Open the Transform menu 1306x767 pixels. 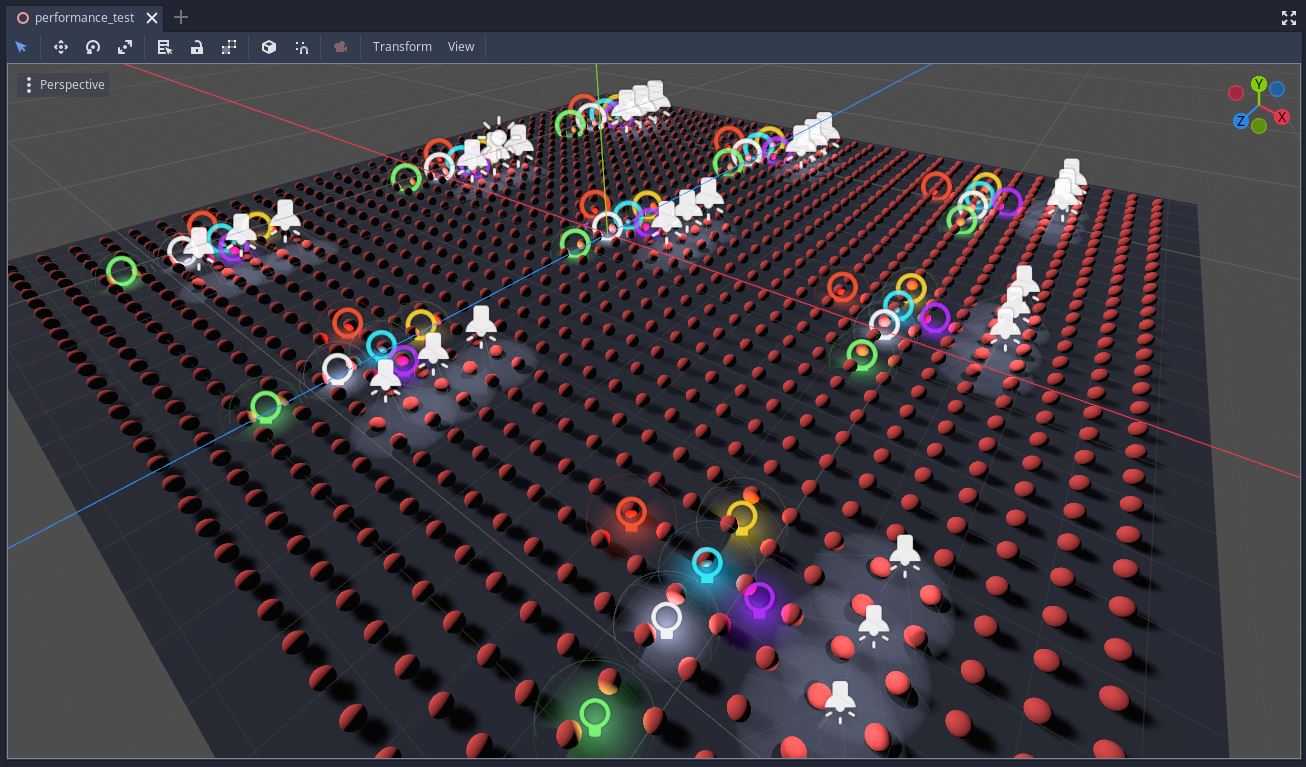[402, 47]
